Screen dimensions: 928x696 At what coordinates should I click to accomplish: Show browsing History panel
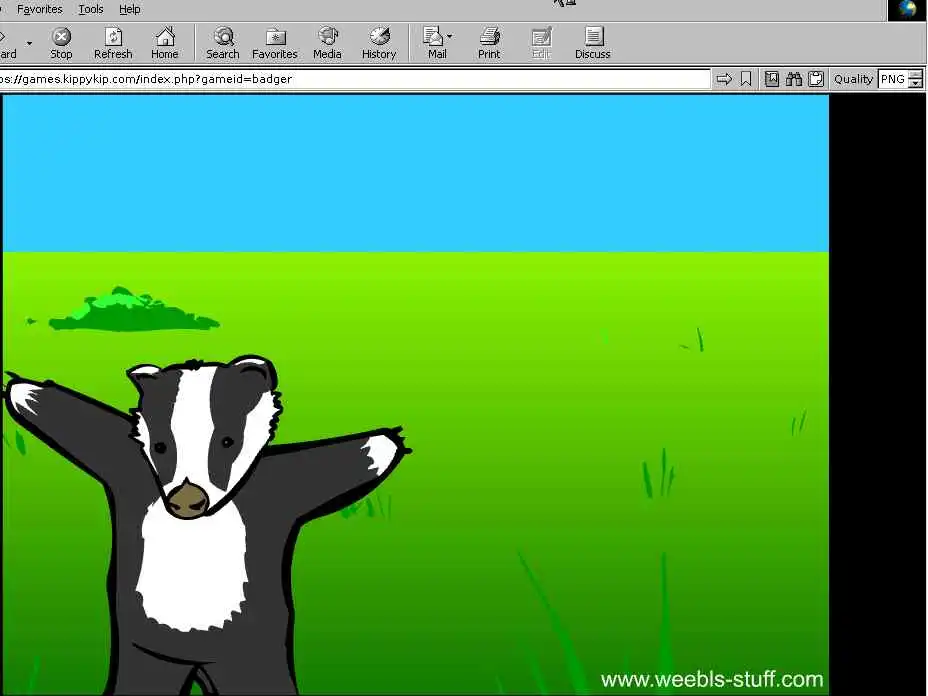pyautogui.click(x=379, y=43)
